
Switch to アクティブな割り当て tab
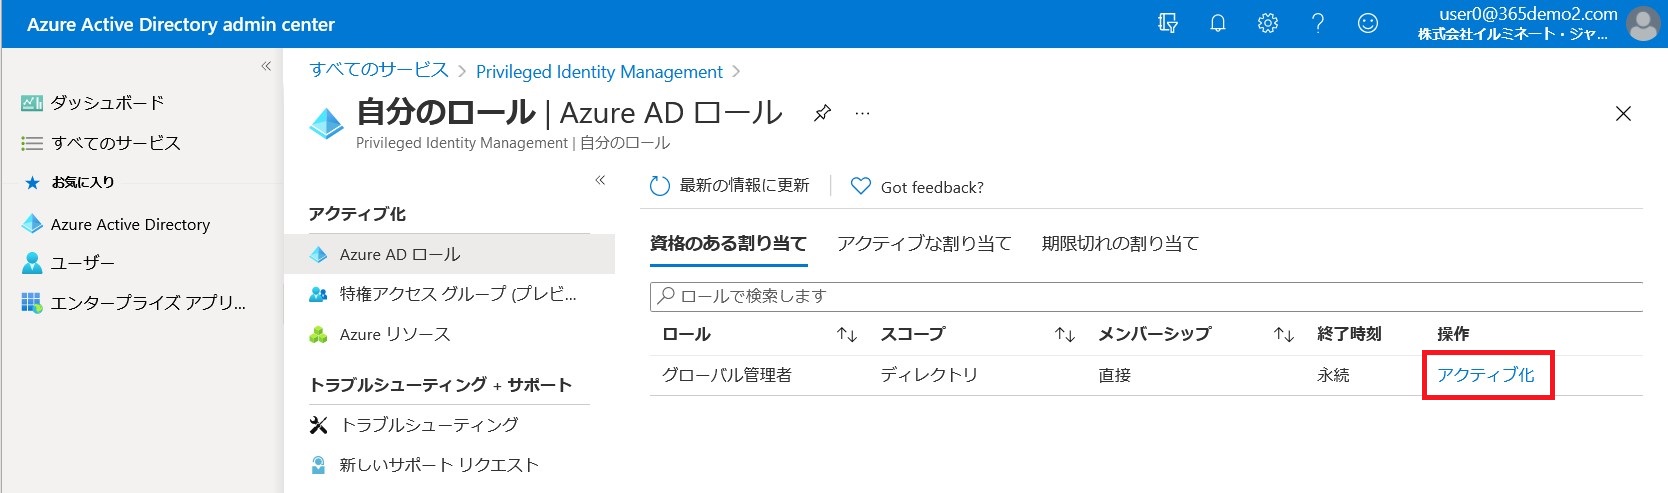pos(924,243)
